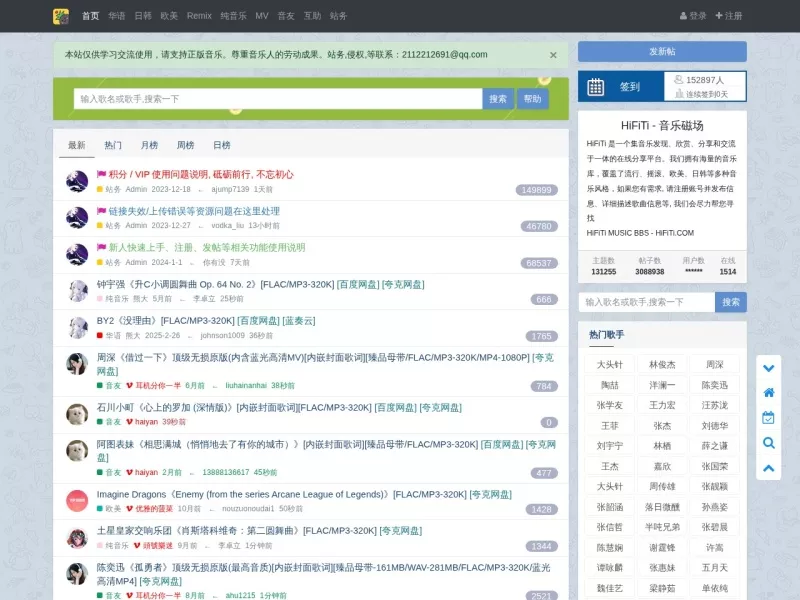Screen dimensions: 800x600
Task: Dismiss the green notice banner
Action: 553,55
